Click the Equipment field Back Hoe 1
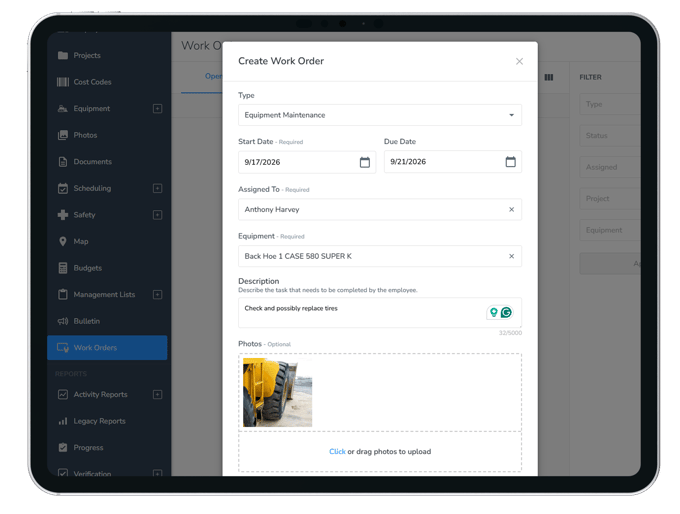Screen dimensions: 680x514 [380, 256]
